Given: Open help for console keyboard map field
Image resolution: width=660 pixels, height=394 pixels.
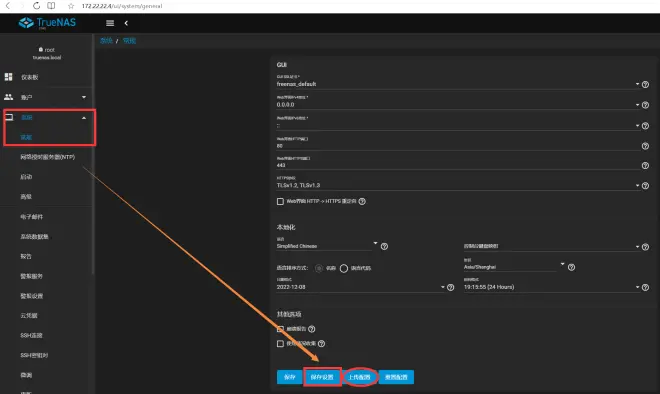Looking at the screenshot, I should coord(645,247).
